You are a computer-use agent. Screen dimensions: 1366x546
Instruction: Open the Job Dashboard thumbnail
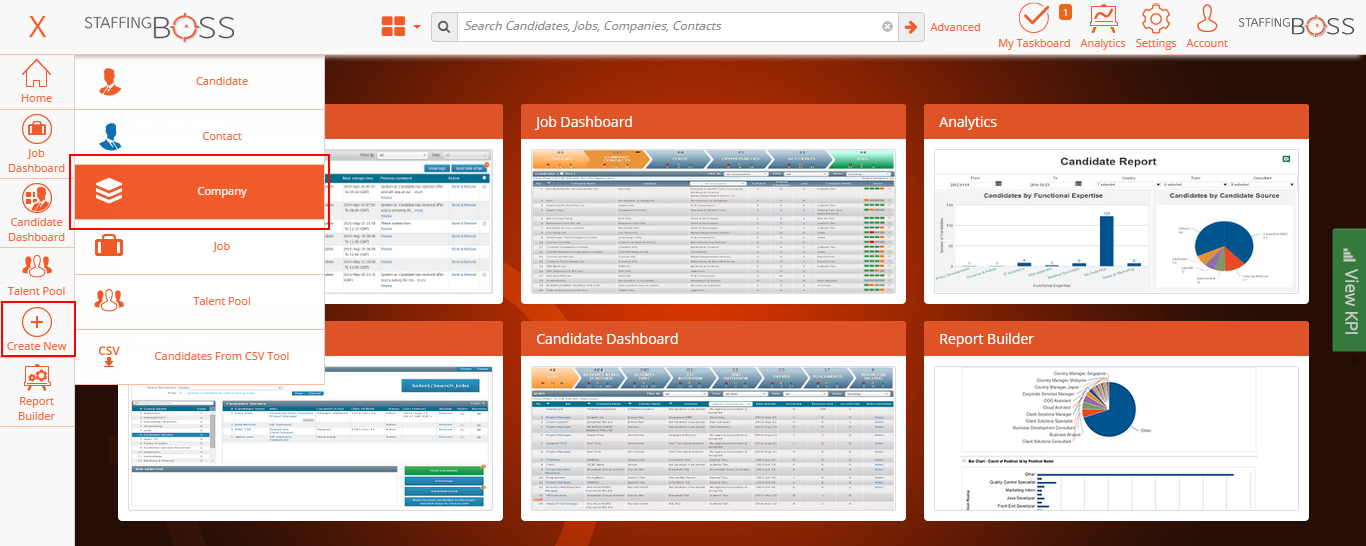point(713,221)
